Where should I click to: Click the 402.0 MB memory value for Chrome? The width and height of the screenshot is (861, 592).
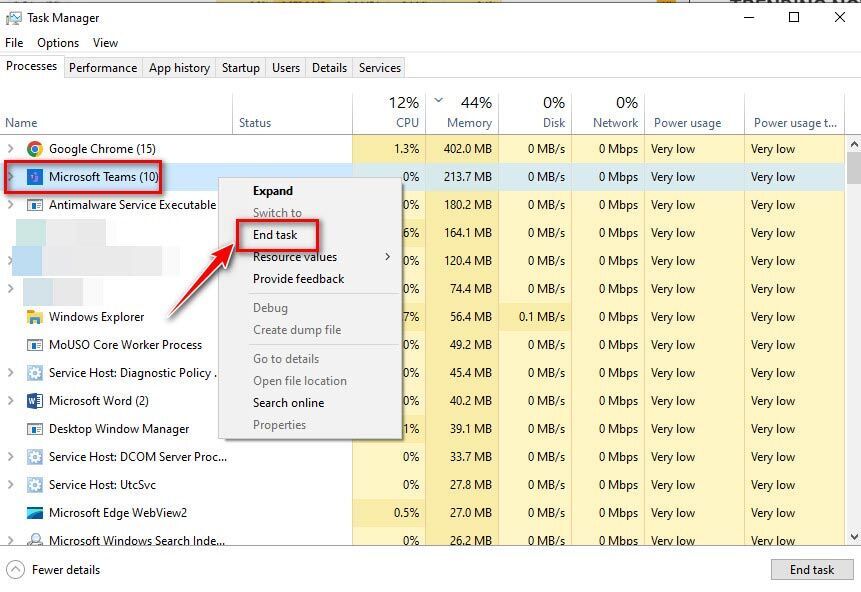[468, 149]
